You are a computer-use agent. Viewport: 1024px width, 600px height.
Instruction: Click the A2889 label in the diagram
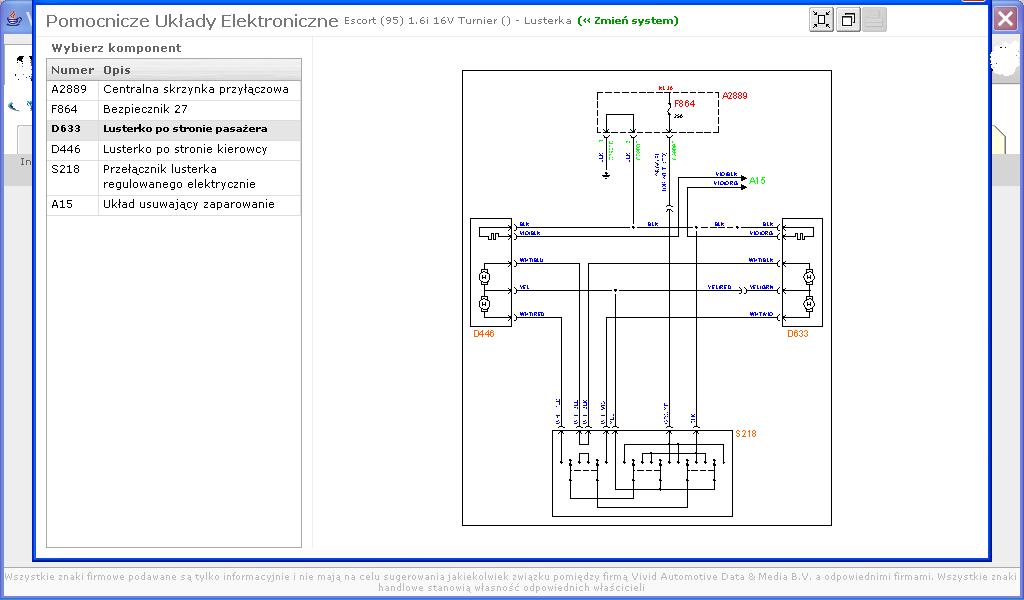pos(735,97)
